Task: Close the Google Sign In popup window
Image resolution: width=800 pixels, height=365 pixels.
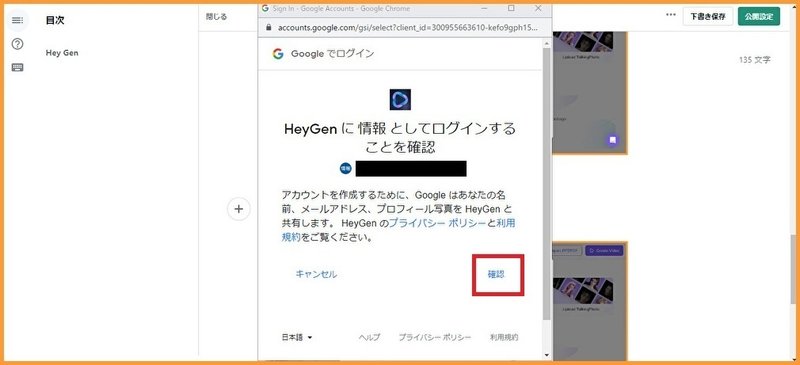Action: [538, 8]
